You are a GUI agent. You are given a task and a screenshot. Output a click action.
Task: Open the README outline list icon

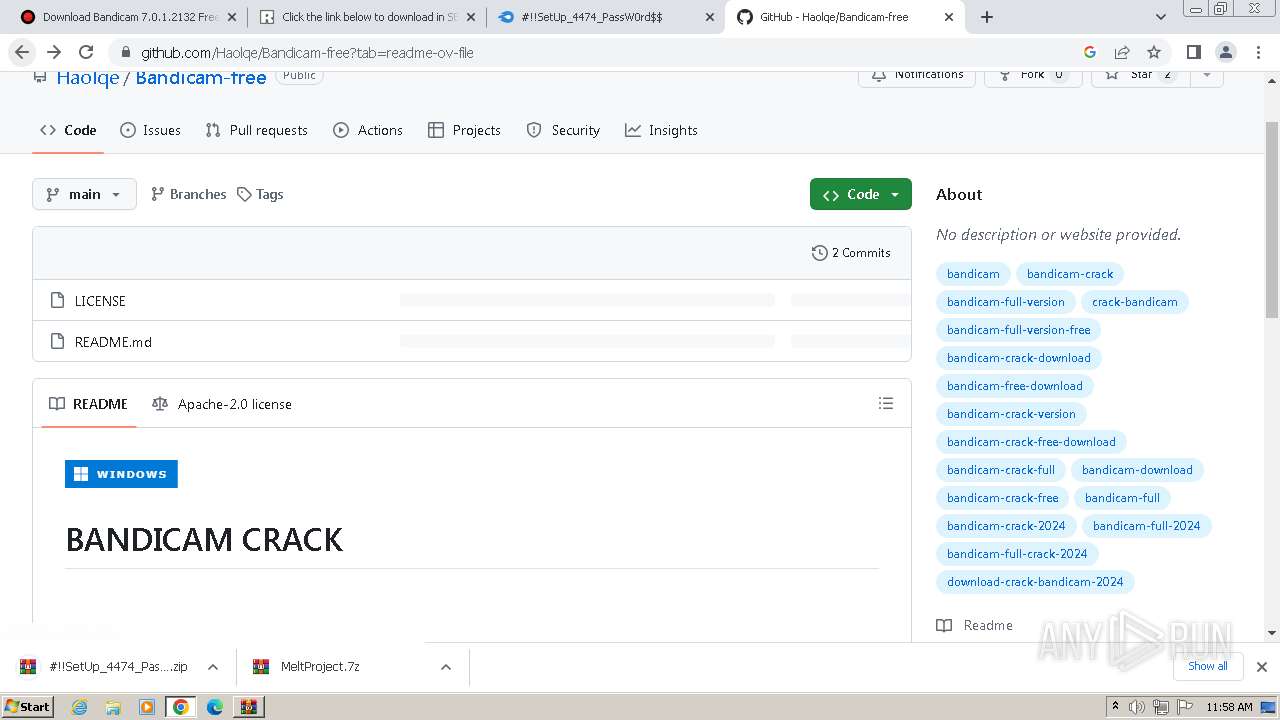(885, 403)
